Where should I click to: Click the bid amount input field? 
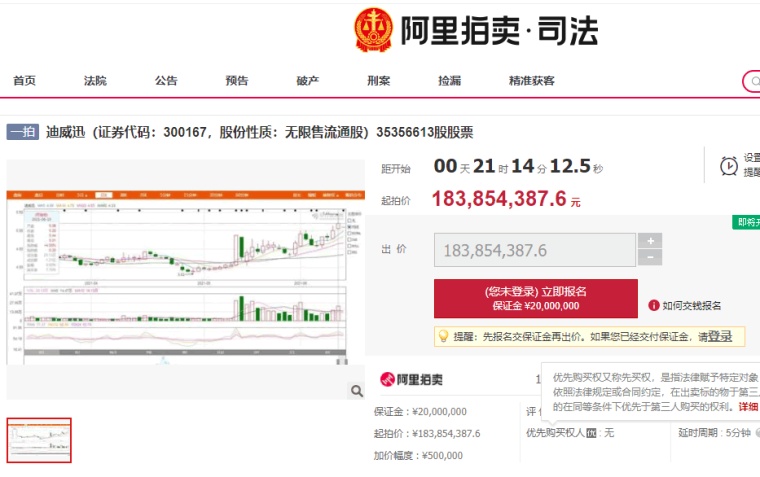(533, 250)
